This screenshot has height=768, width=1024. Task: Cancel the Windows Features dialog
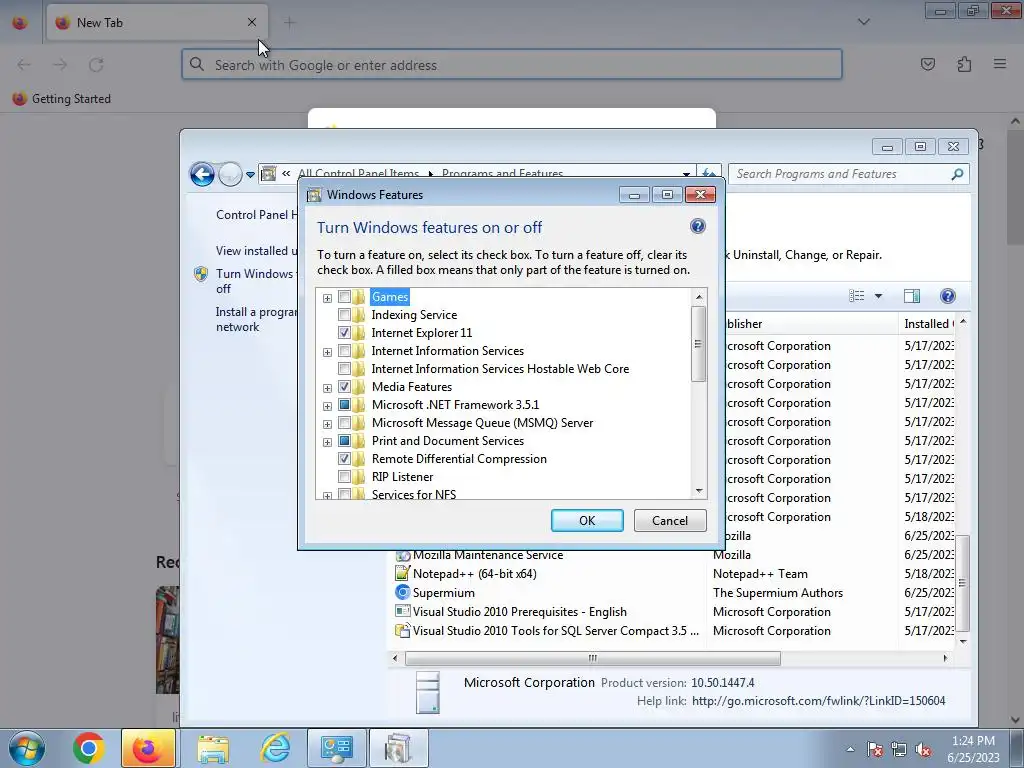tap(669, 520)
